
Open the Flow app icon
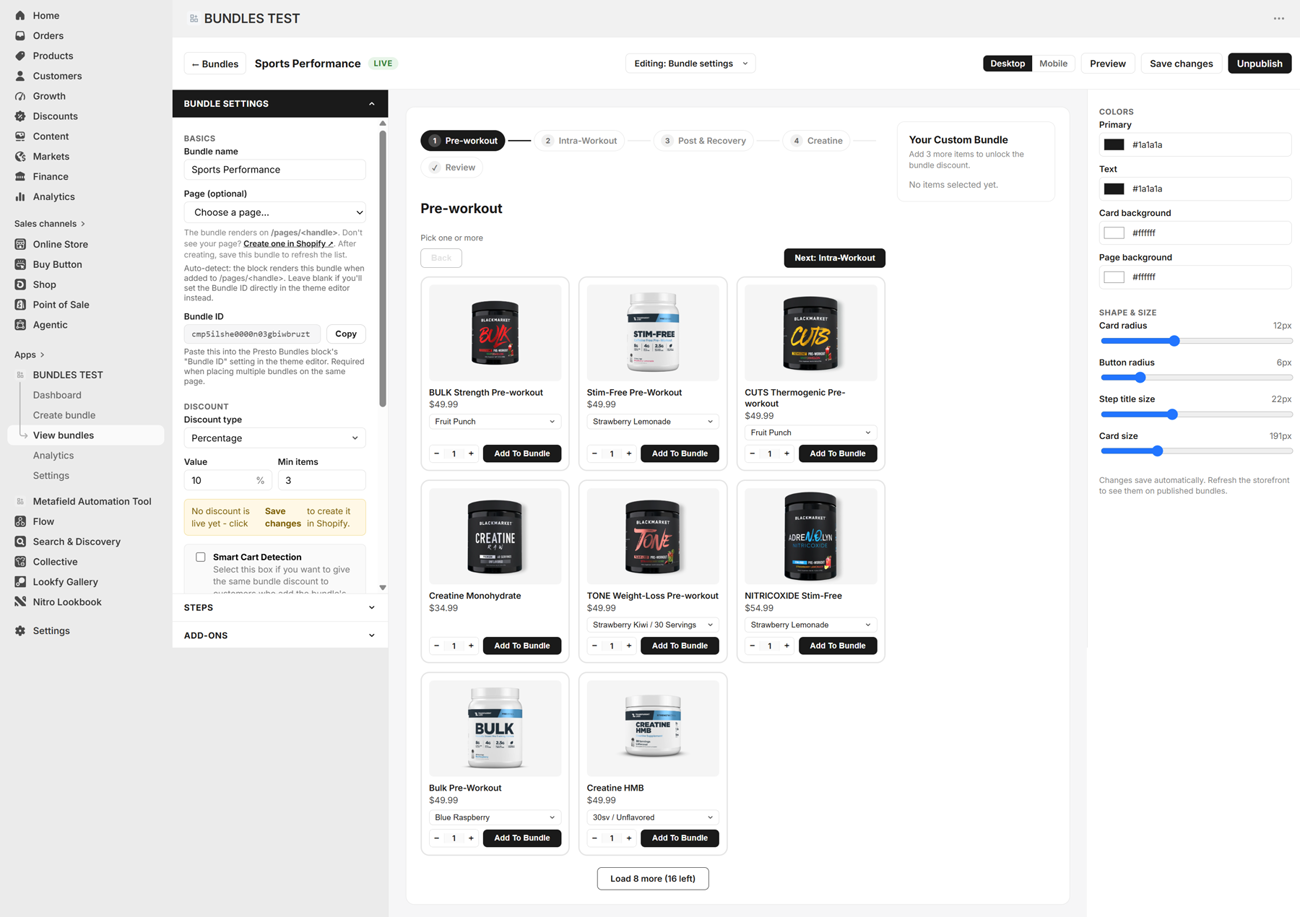20,521
